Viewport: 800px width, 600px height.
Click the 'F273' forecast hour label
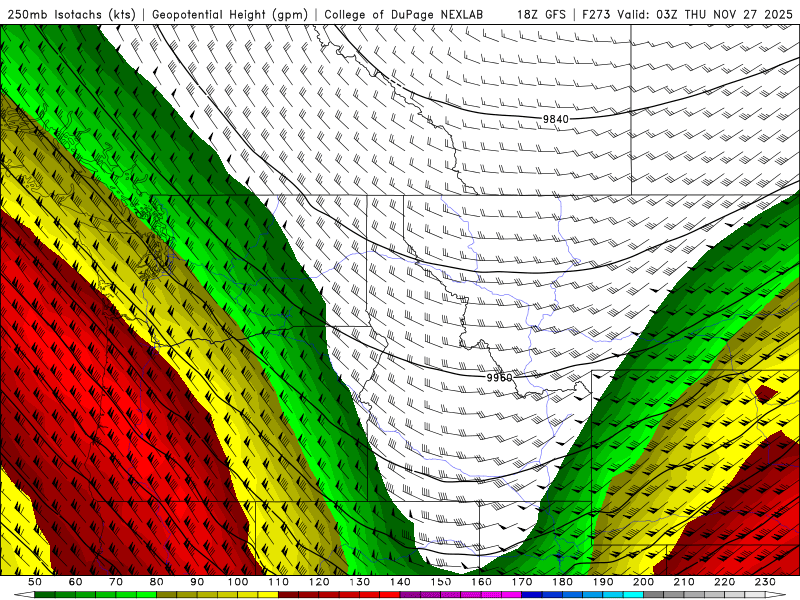pos(596,14)
